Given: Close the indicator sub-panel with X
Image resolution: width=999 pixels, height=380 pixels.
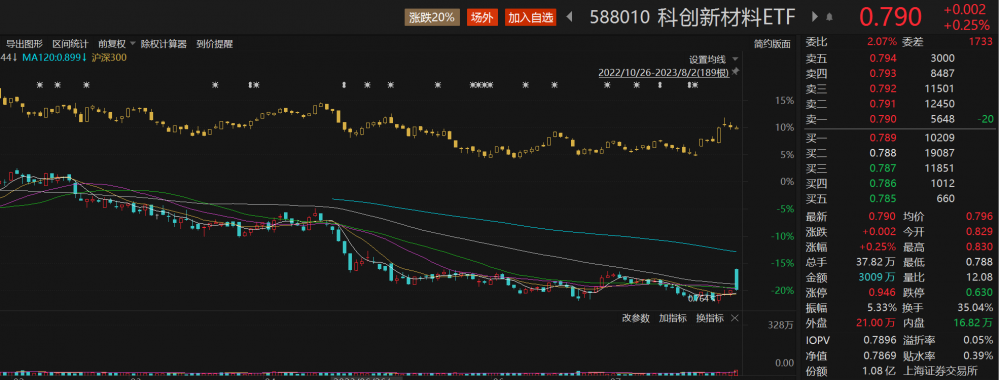Looking at the screenshot, I should point(734,318).
